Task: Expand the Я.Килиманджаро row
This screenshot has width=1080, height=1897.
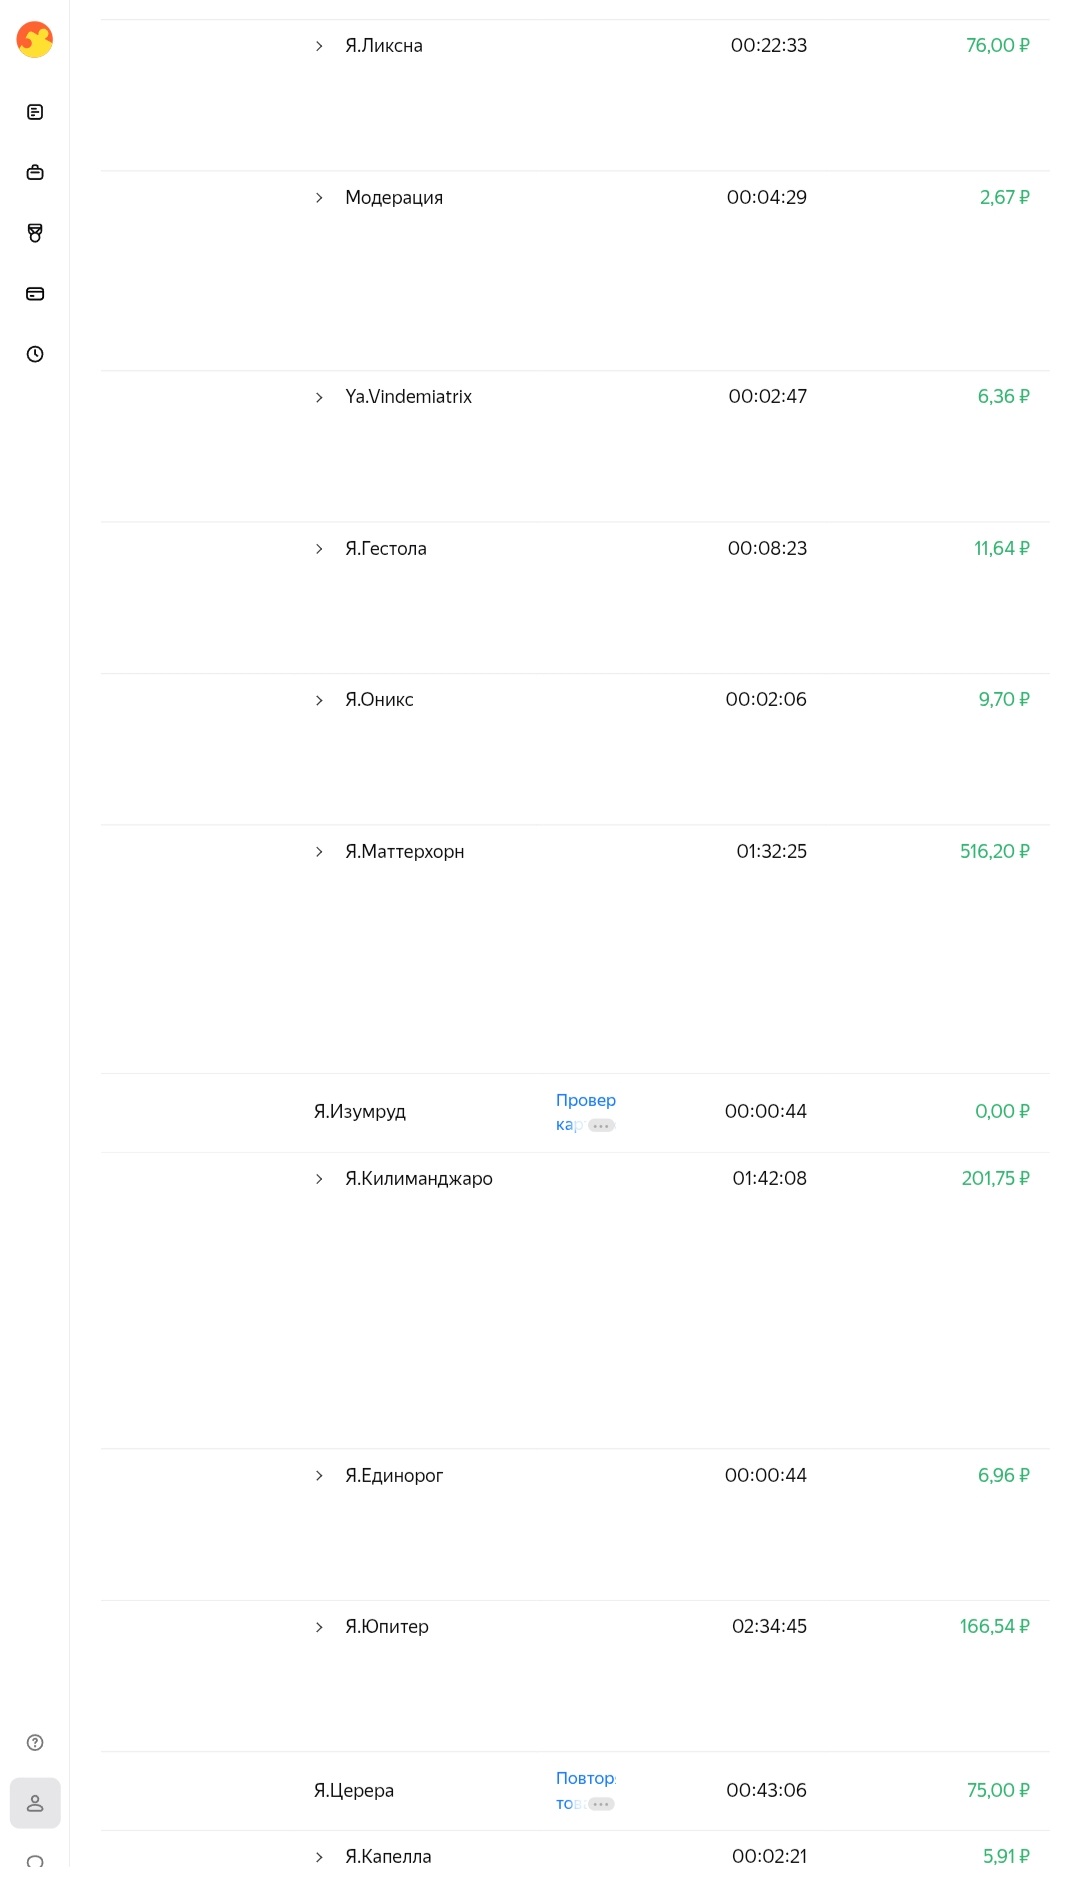Action: (319, 1179)
